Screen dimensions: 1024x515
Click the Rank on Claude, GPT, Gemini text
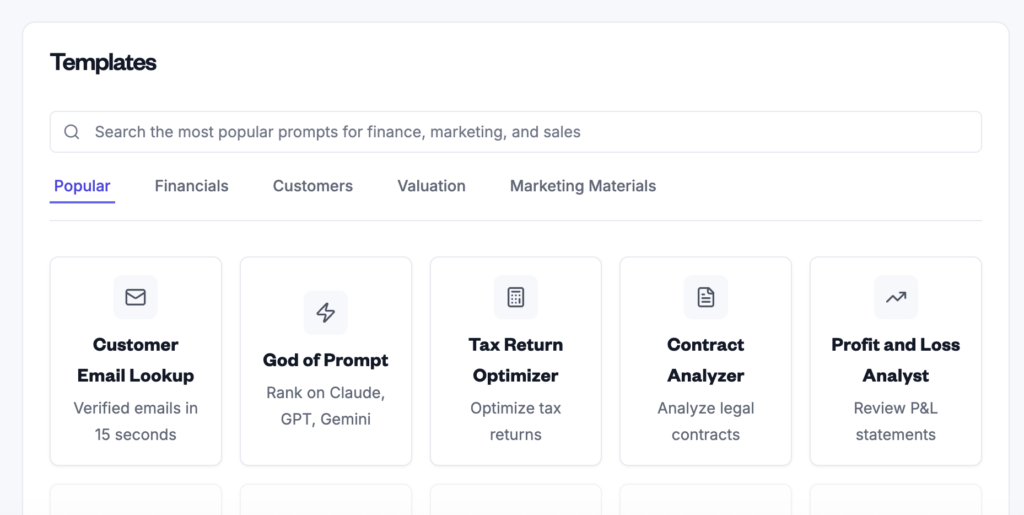pos(326,405)
